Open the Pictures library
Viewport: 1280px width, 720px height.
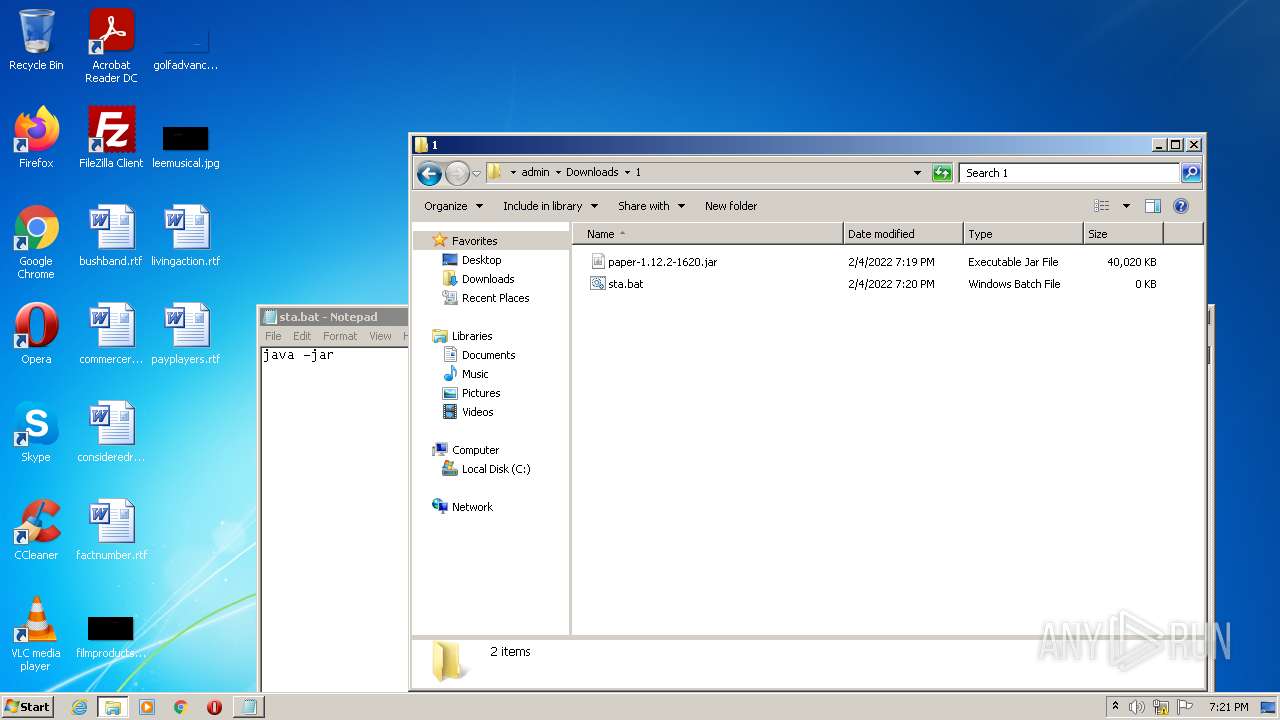481,393
